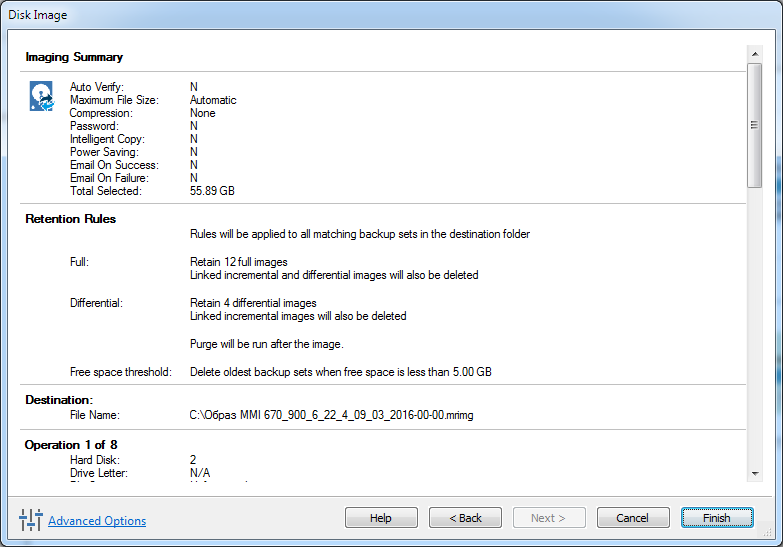Select the Retention Rules heading
Viewport: 783px width, 547px height.
(x=71, y=219)
